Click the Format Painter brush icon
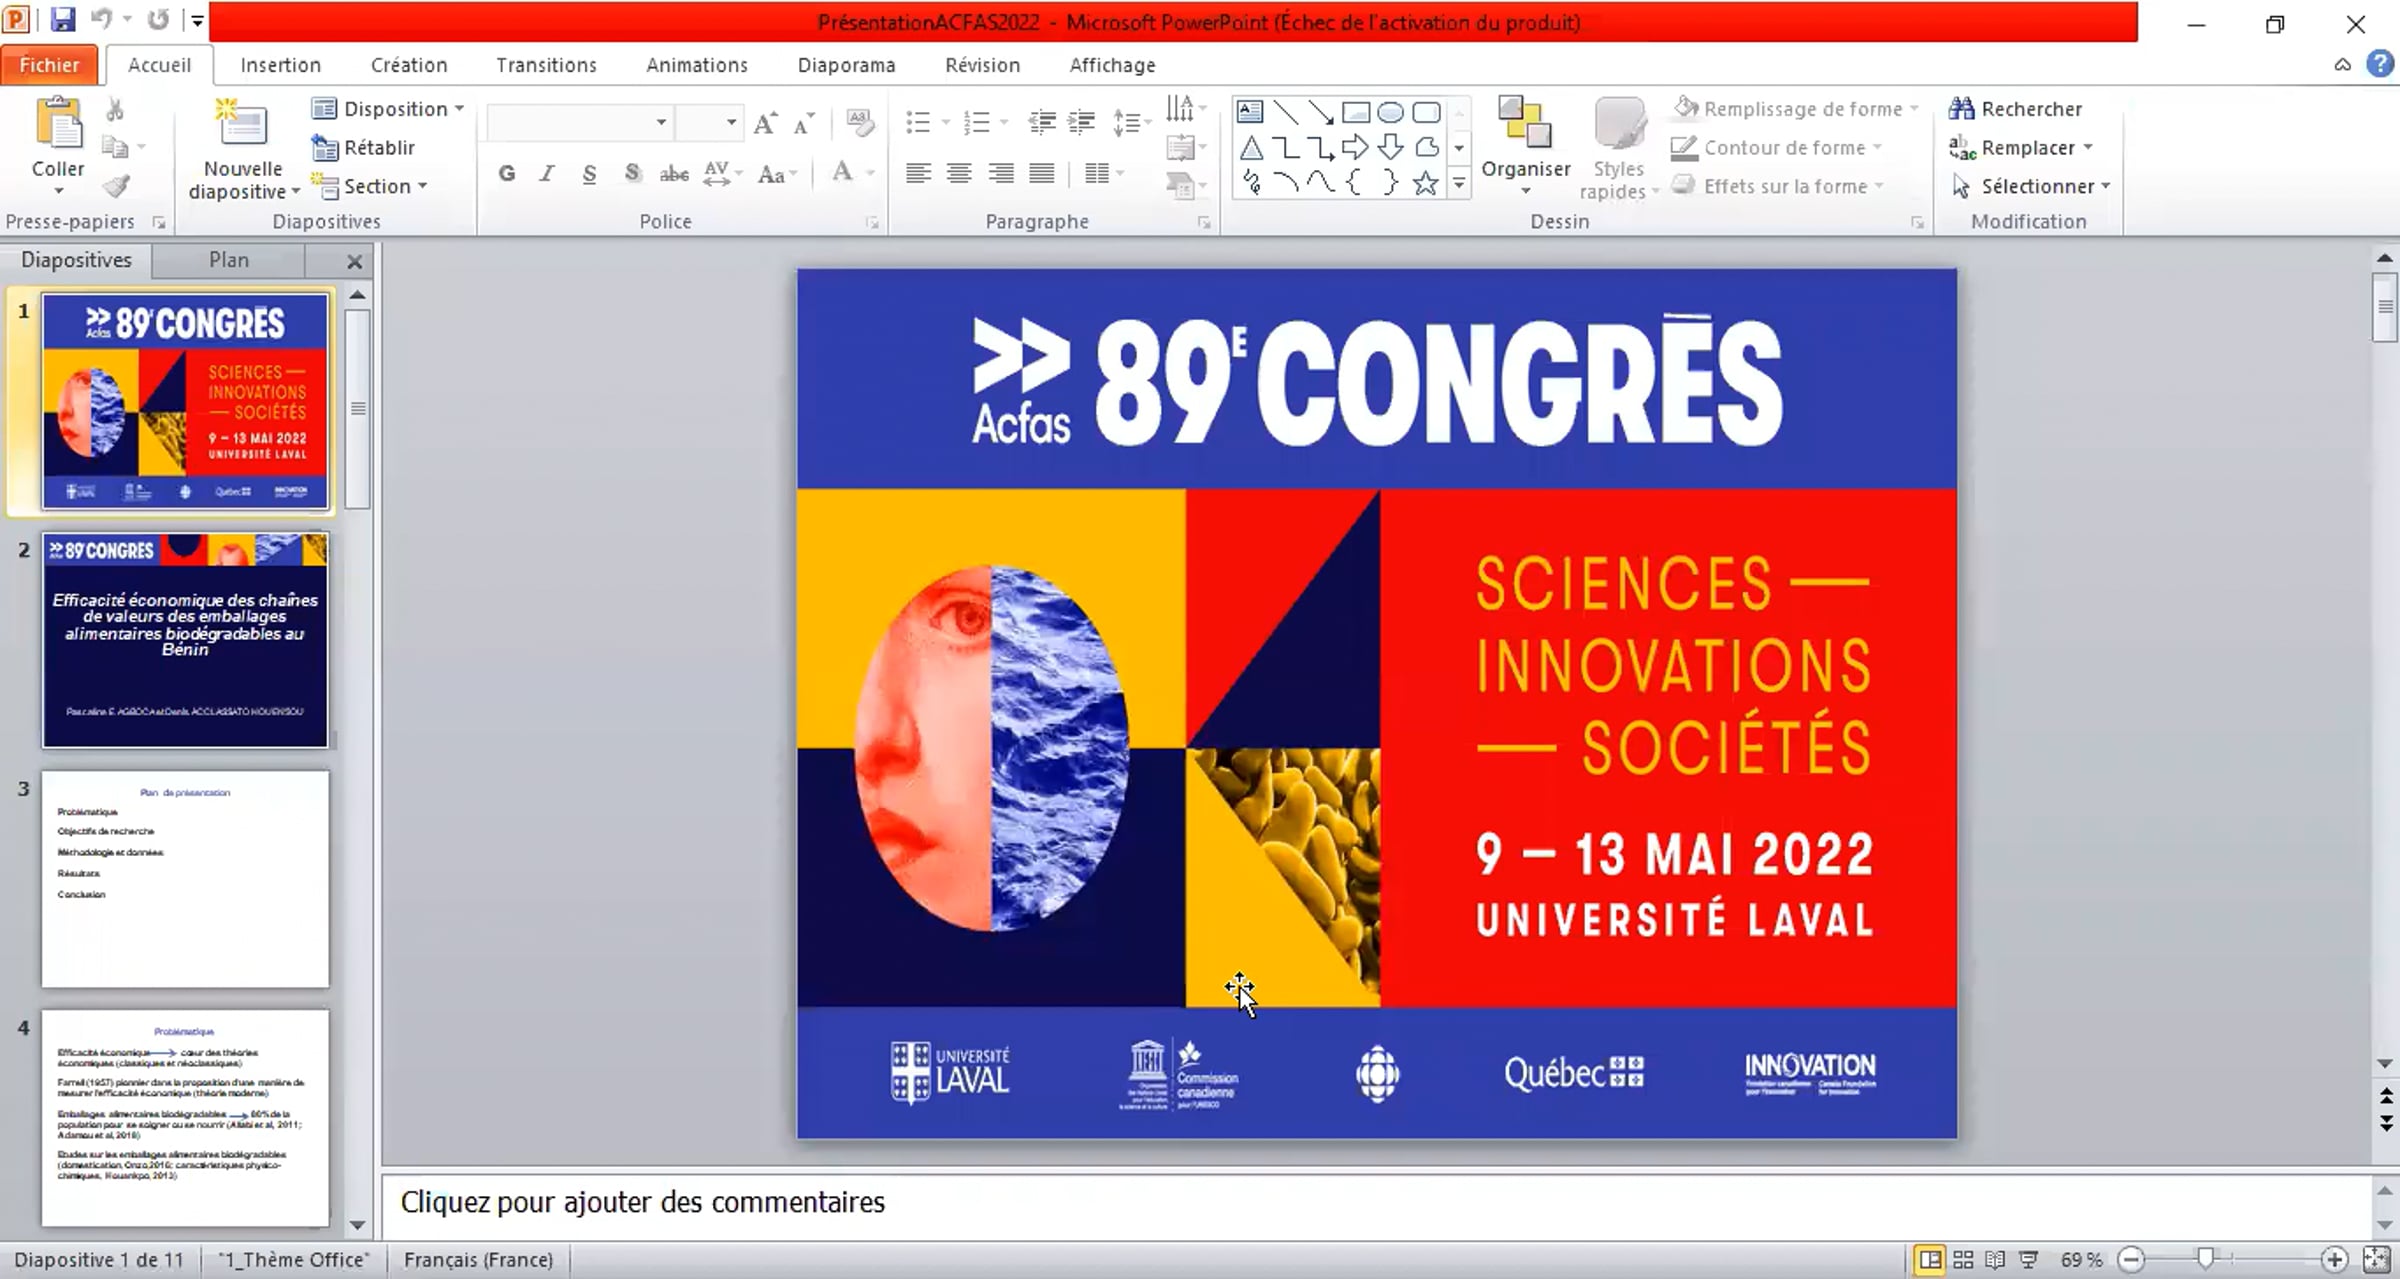 tap(116, 186)
